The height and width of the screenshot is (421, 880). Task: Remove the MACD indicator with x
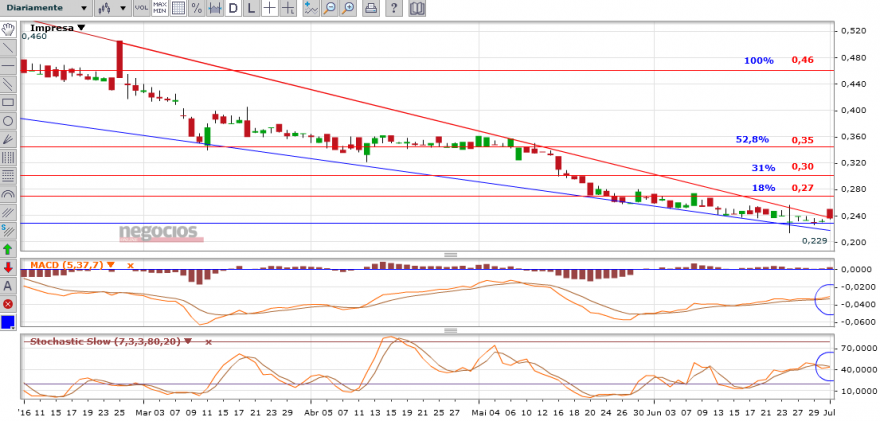(130, 265)
